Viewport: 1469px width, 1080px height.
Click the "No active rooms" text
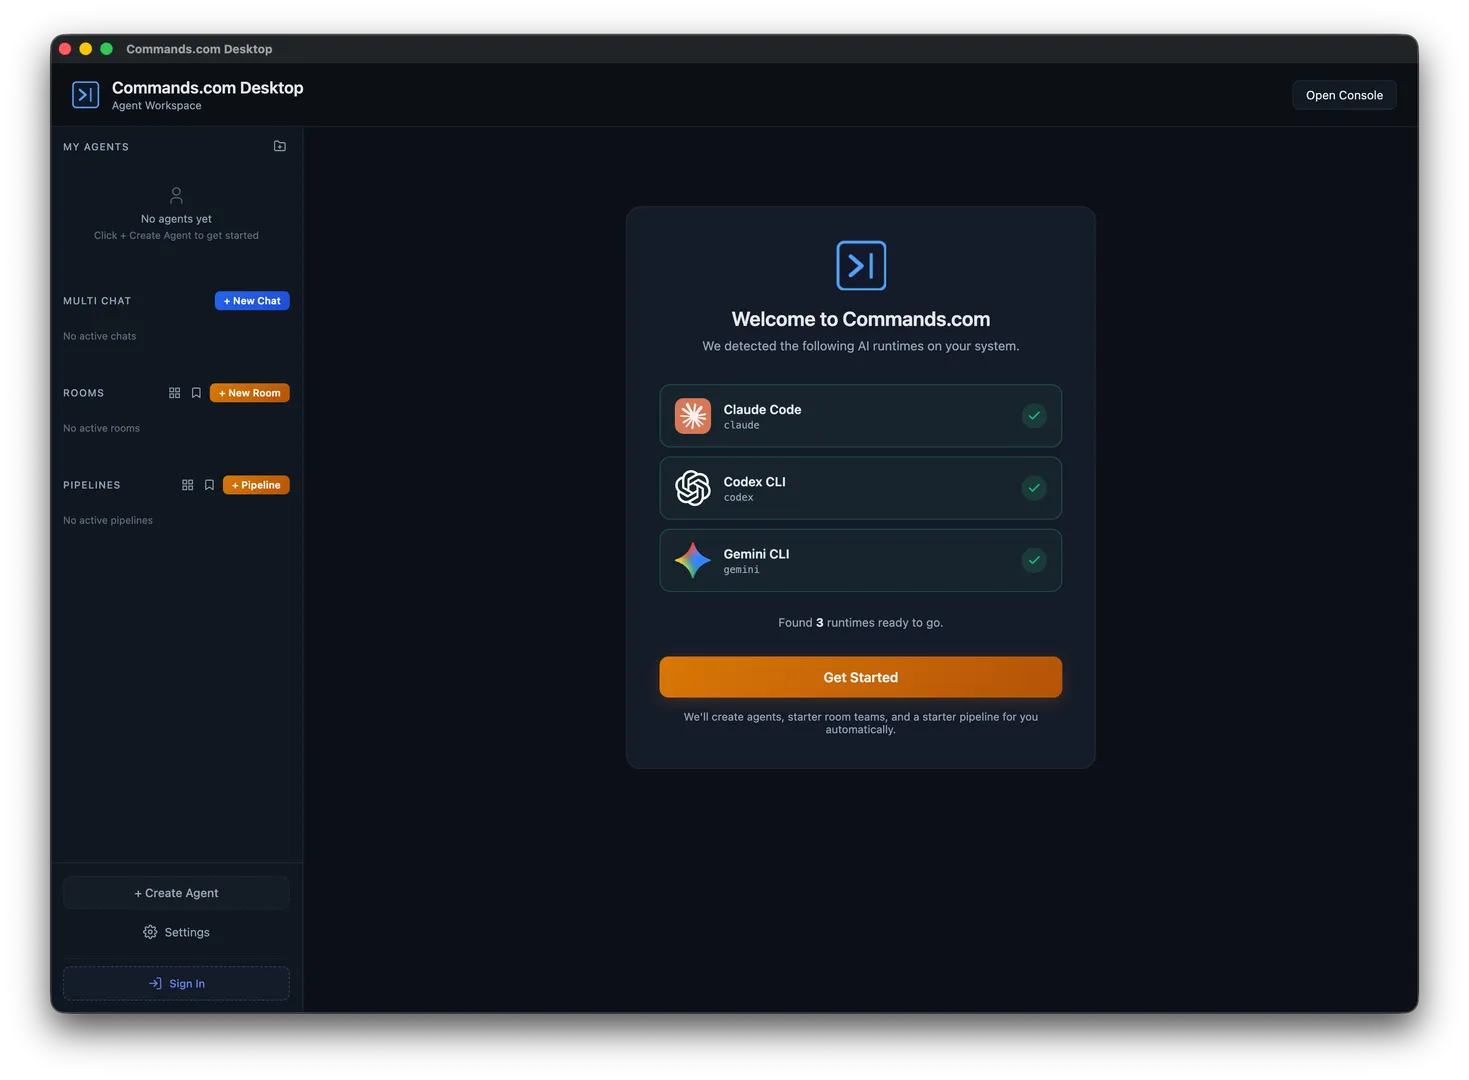101,428
